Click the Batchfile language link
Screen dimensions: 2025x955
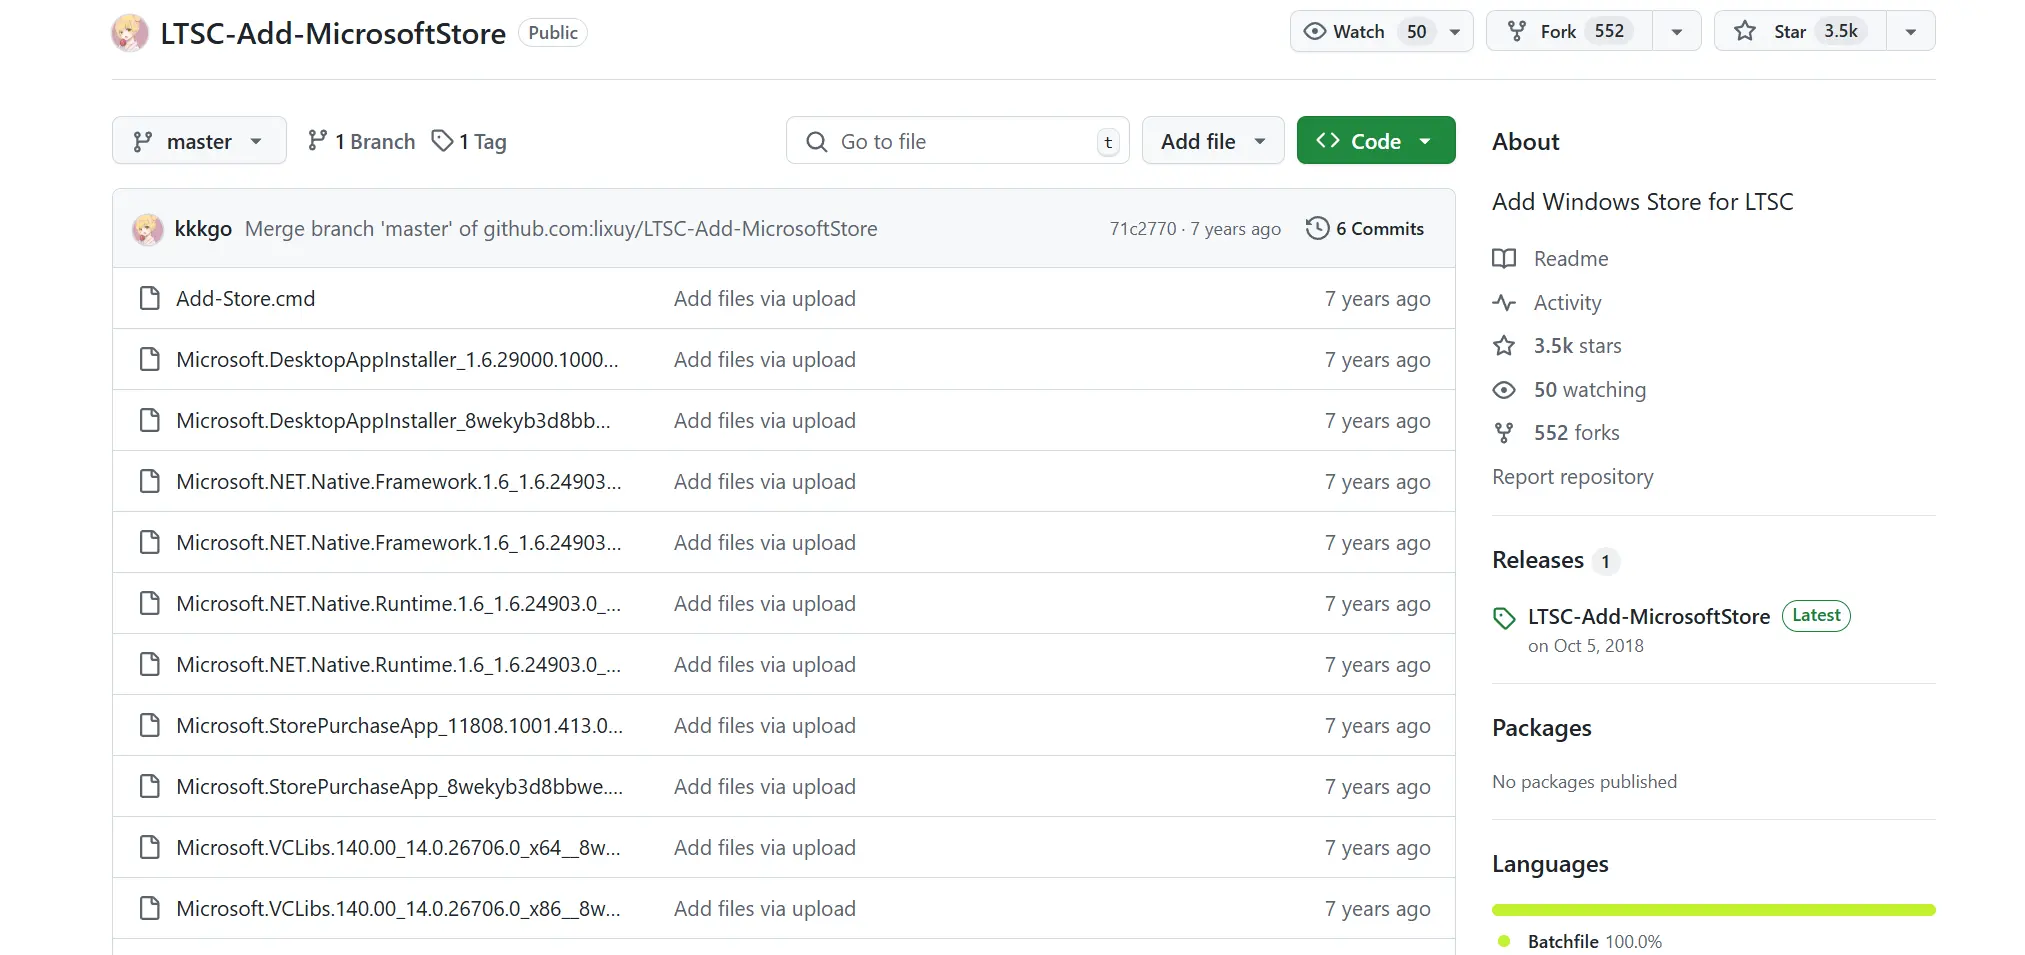click(x=1594, y=941)
